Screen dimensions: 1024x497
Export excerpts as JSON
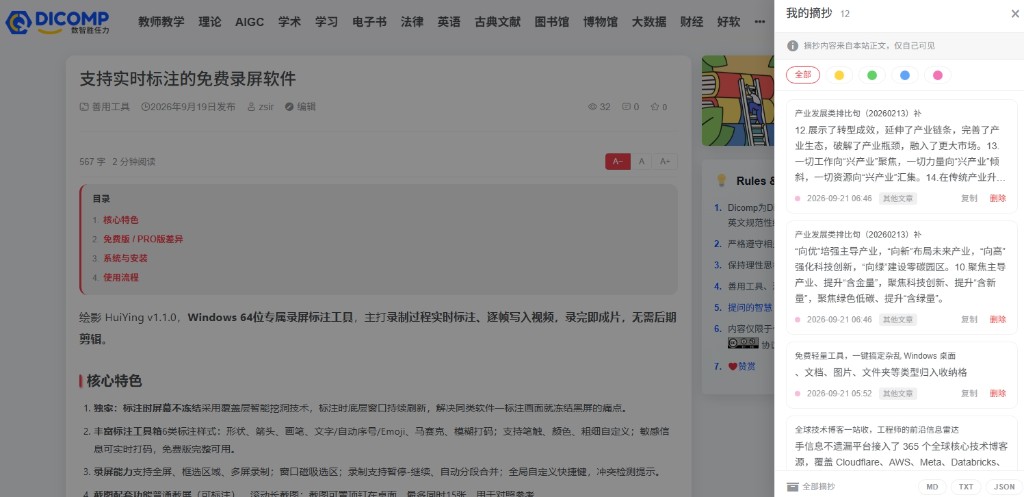click(1004, 487)
